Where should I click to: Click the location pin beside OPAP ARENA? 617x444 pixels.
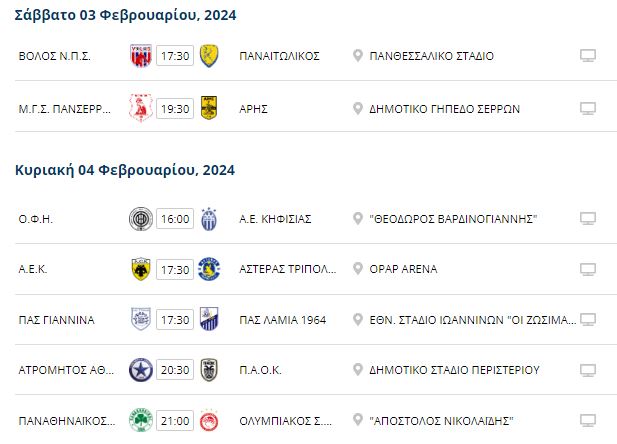[x=358, y=269]
